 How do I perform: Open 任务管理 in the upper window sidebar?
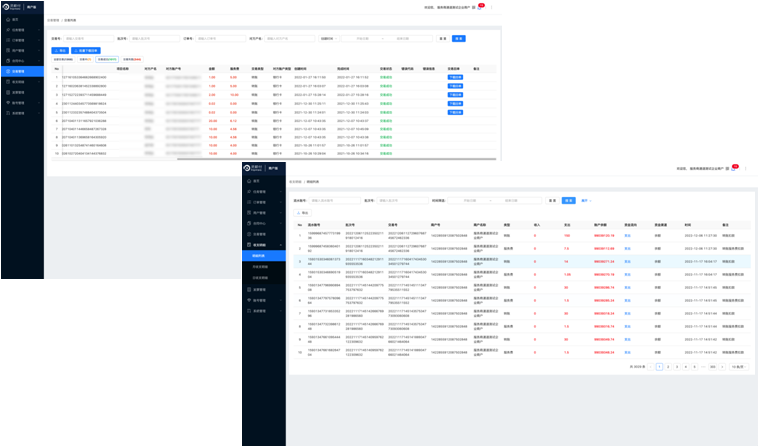click(22, 30)
